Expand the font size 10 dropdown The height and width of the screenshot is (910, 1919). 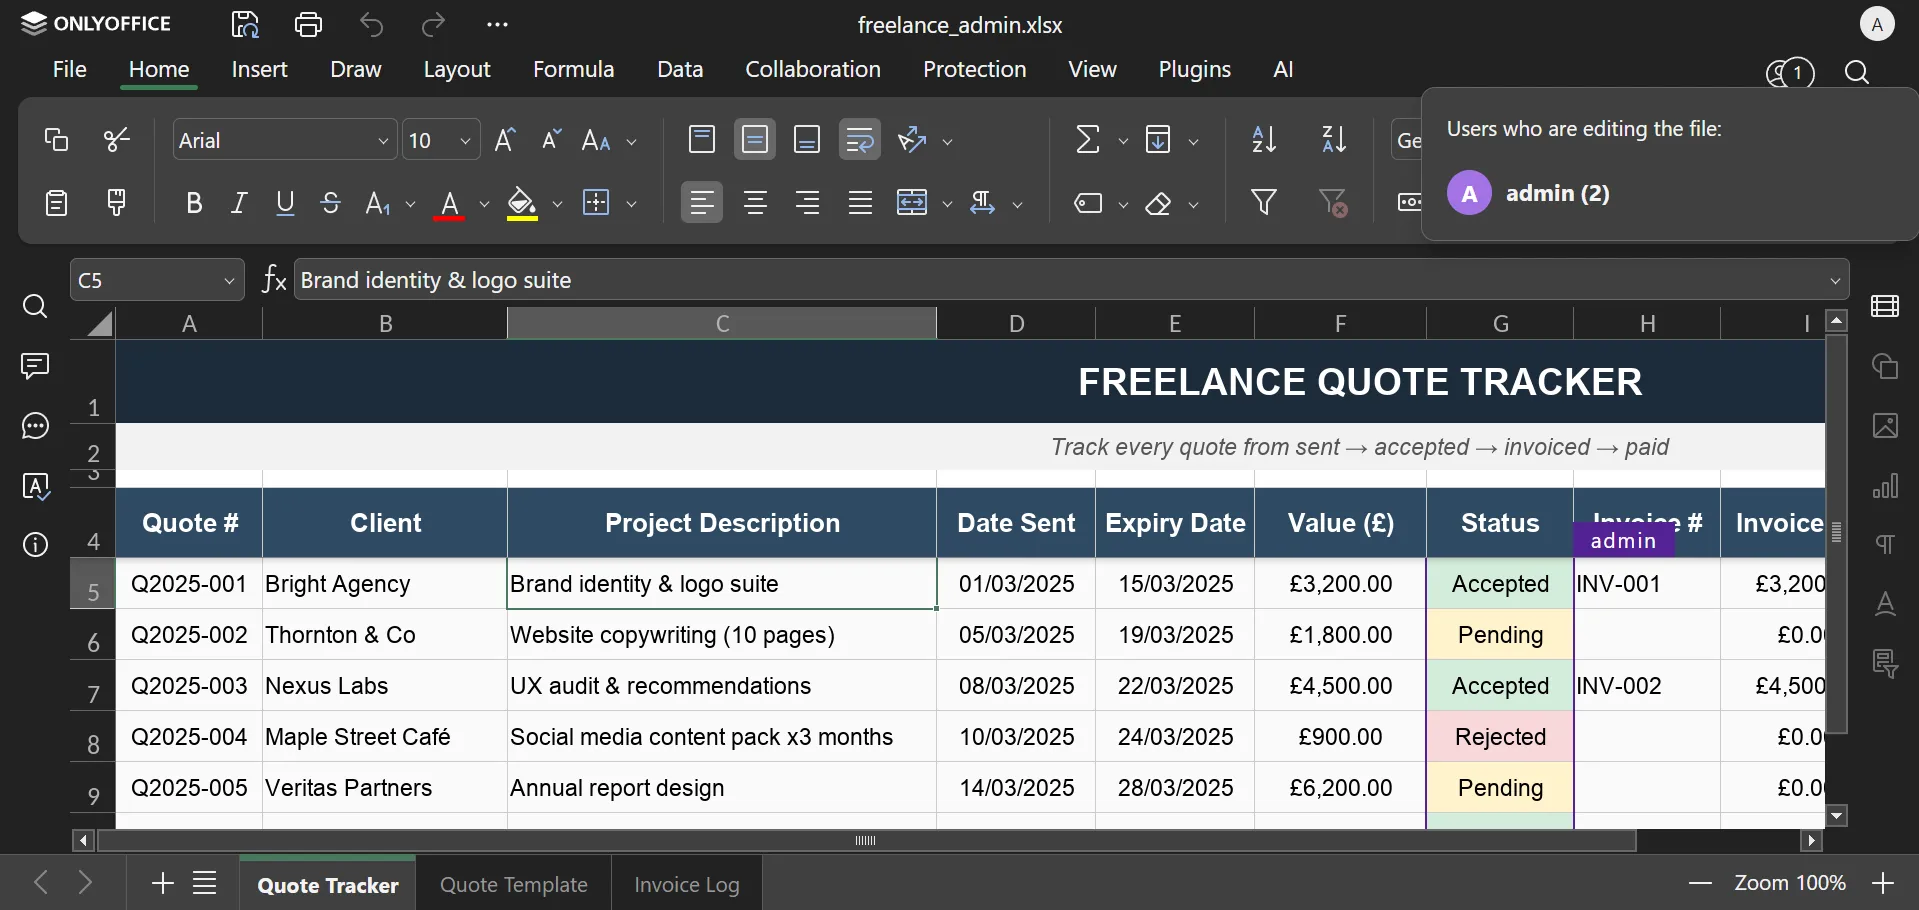point(465,142)
